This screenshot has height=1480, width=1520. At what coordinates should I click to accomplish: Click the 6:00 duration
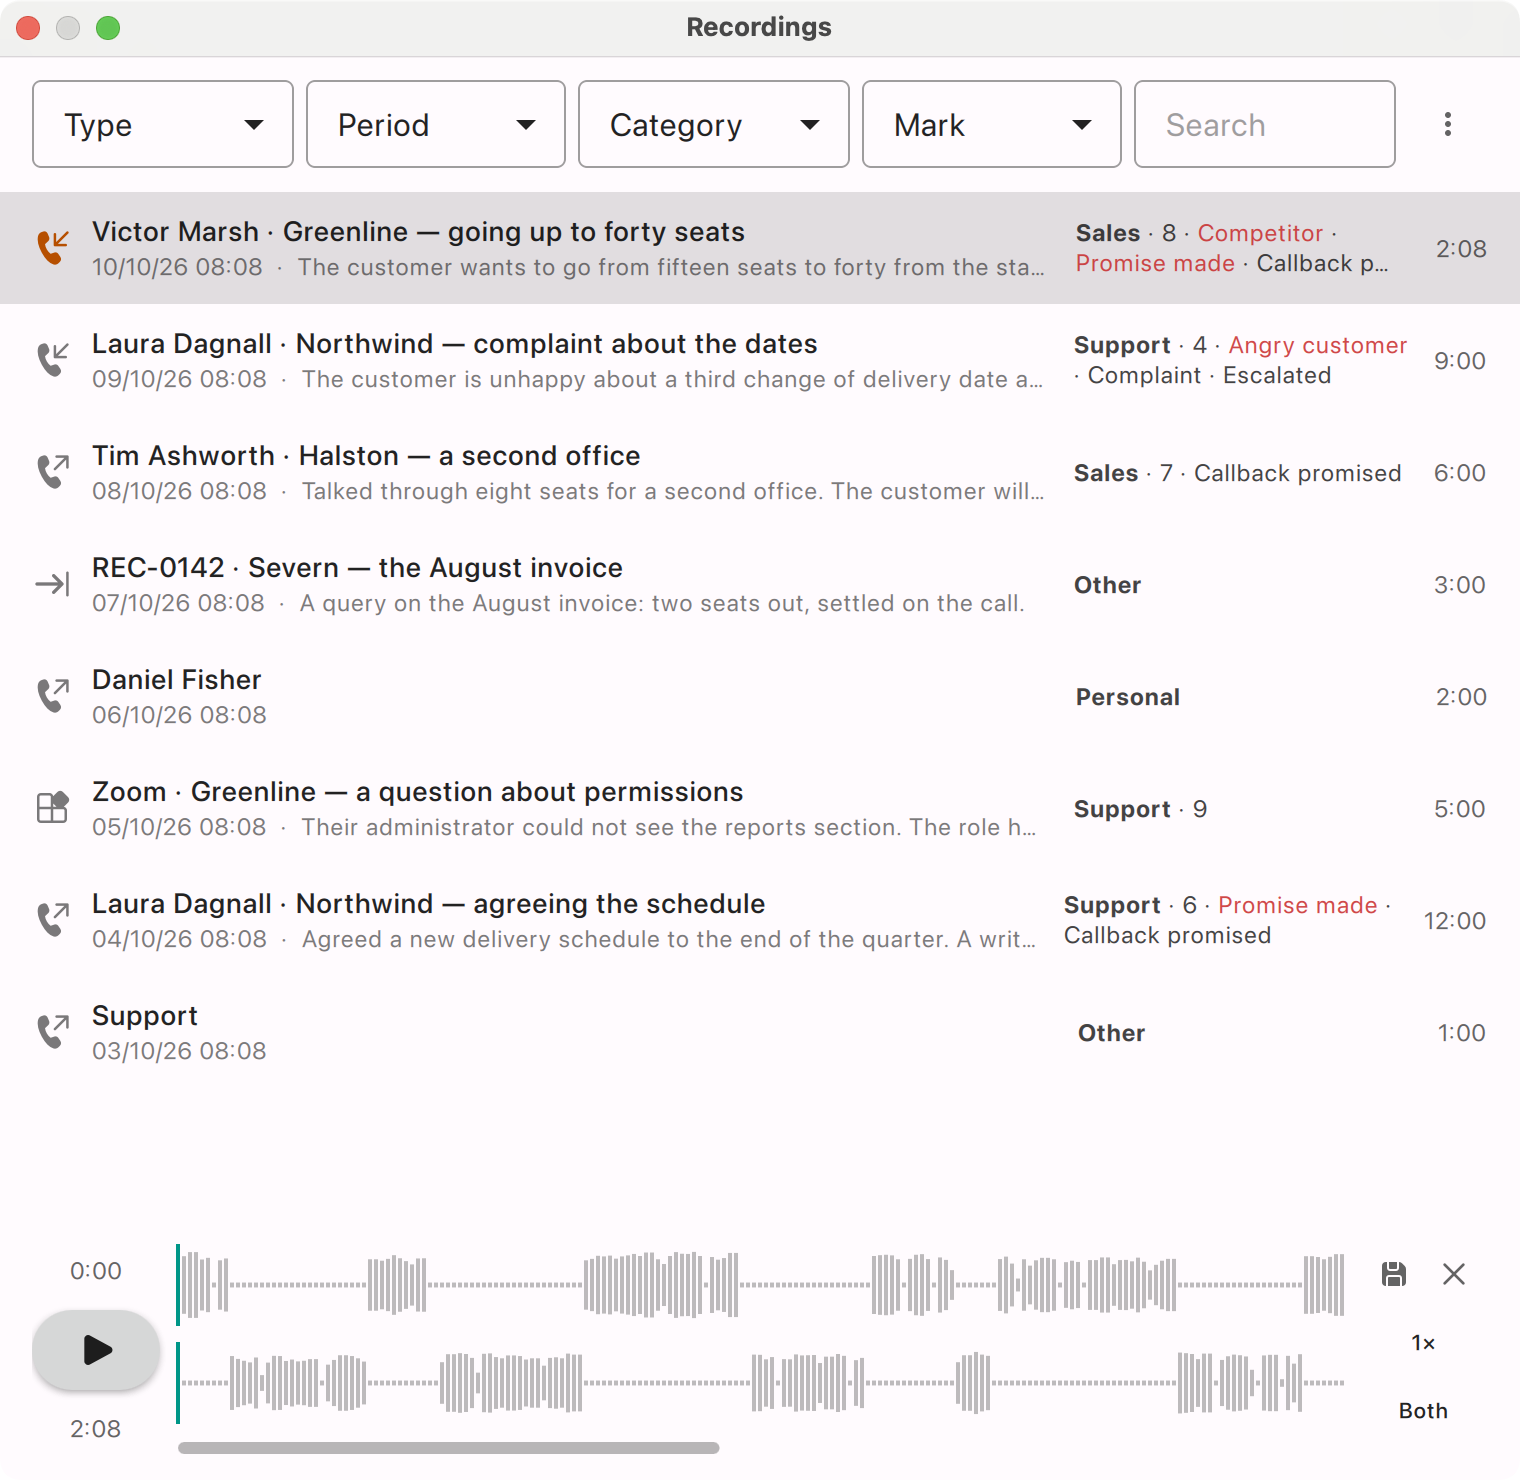(x=1459, y=473)
